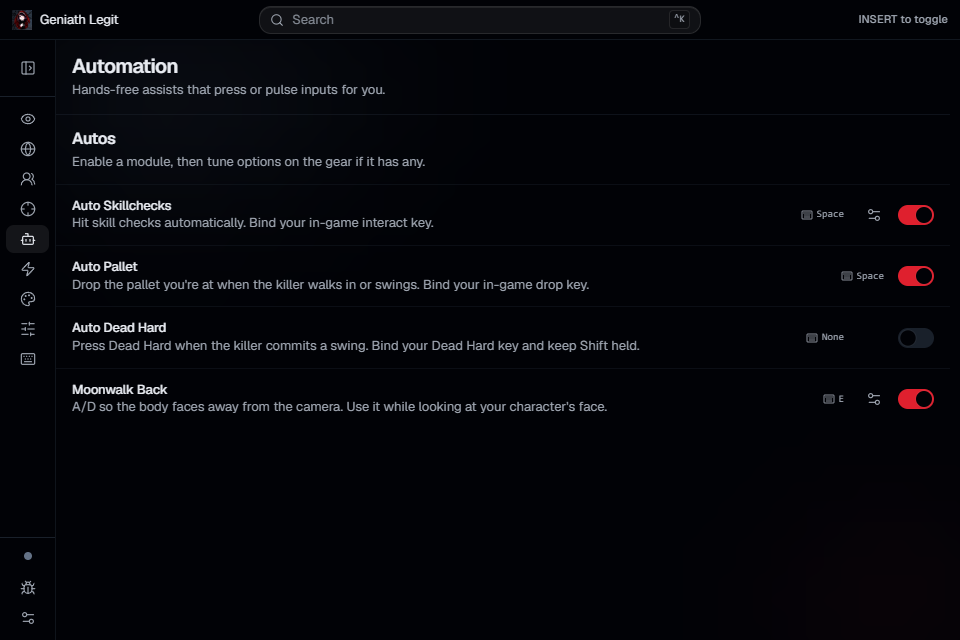The height and width of the screenshot is (640, 960).
Task: Click the Search input field
Action: pyautogui.click(x=479, y=20)
